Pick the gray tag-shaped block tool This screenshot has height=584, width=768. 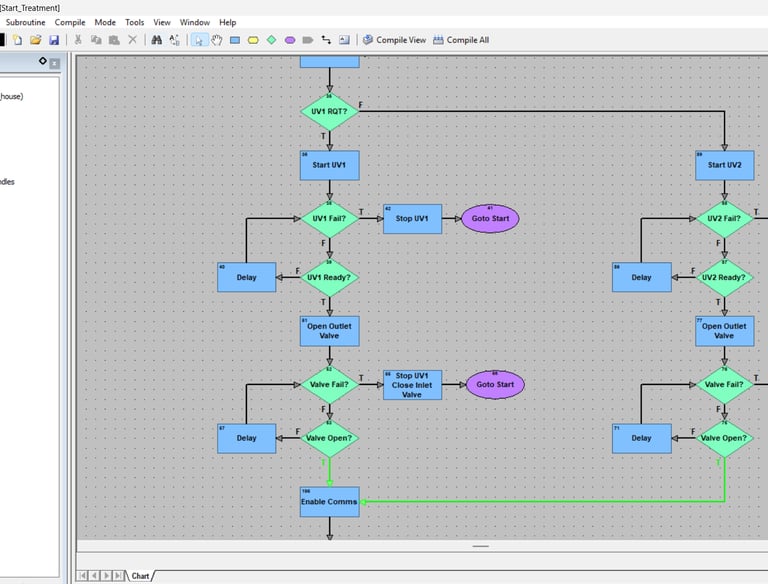(x=308, y=40)
